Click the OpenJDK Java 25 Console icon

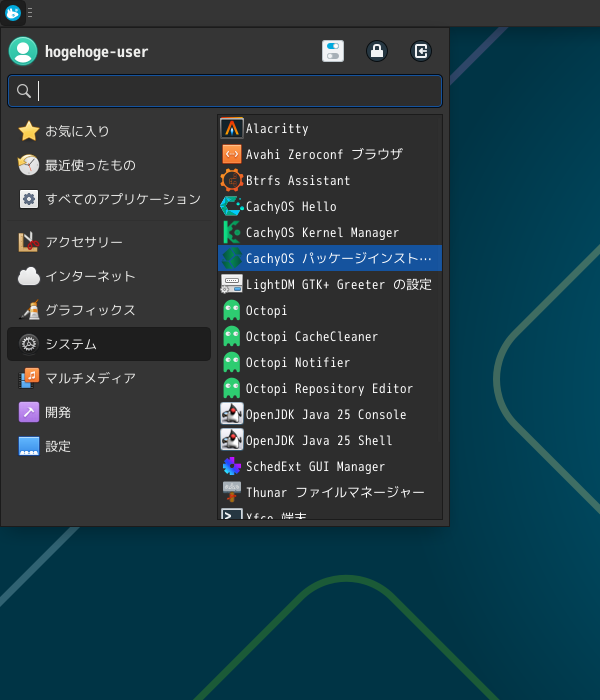click(232, 414)
